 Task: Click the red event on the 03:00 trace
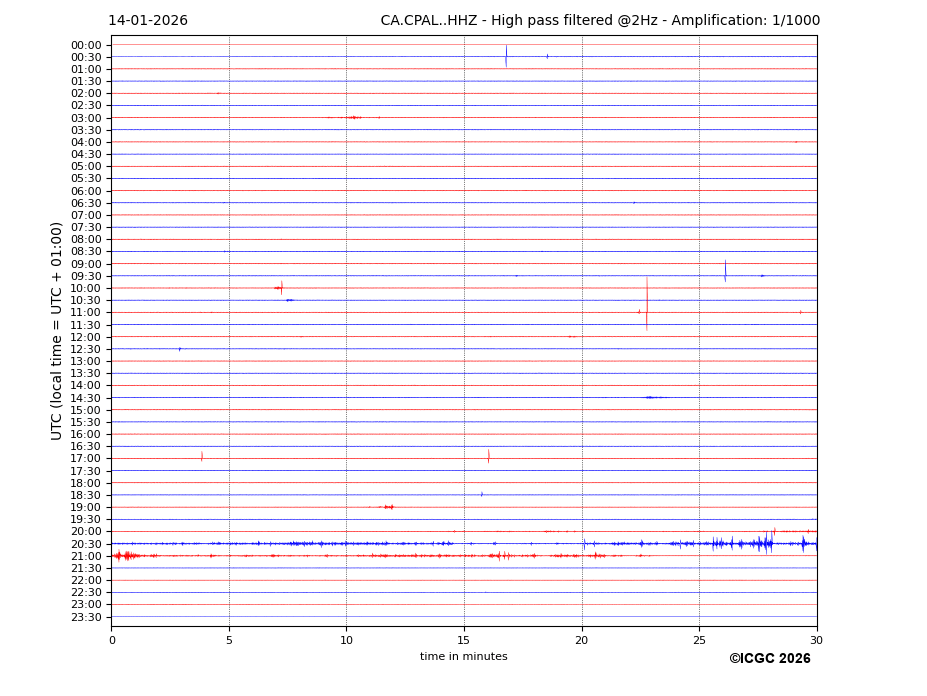(352, 117)
